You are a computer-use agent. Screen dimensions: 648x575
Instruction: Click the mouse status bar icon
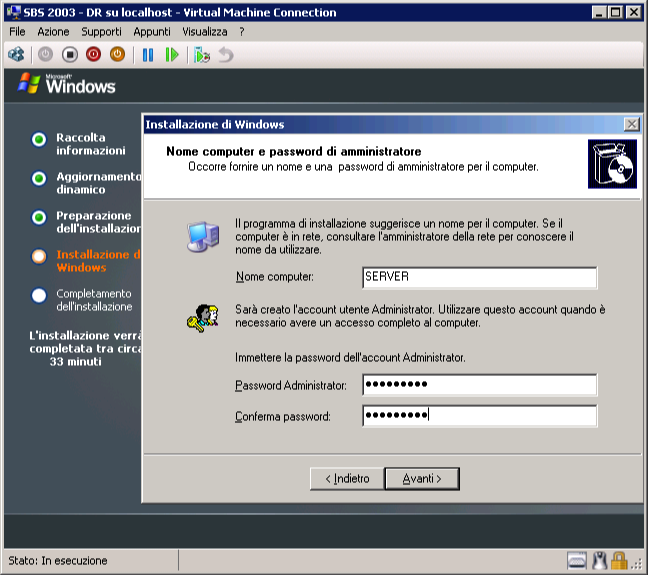click(x=600, y=561)
